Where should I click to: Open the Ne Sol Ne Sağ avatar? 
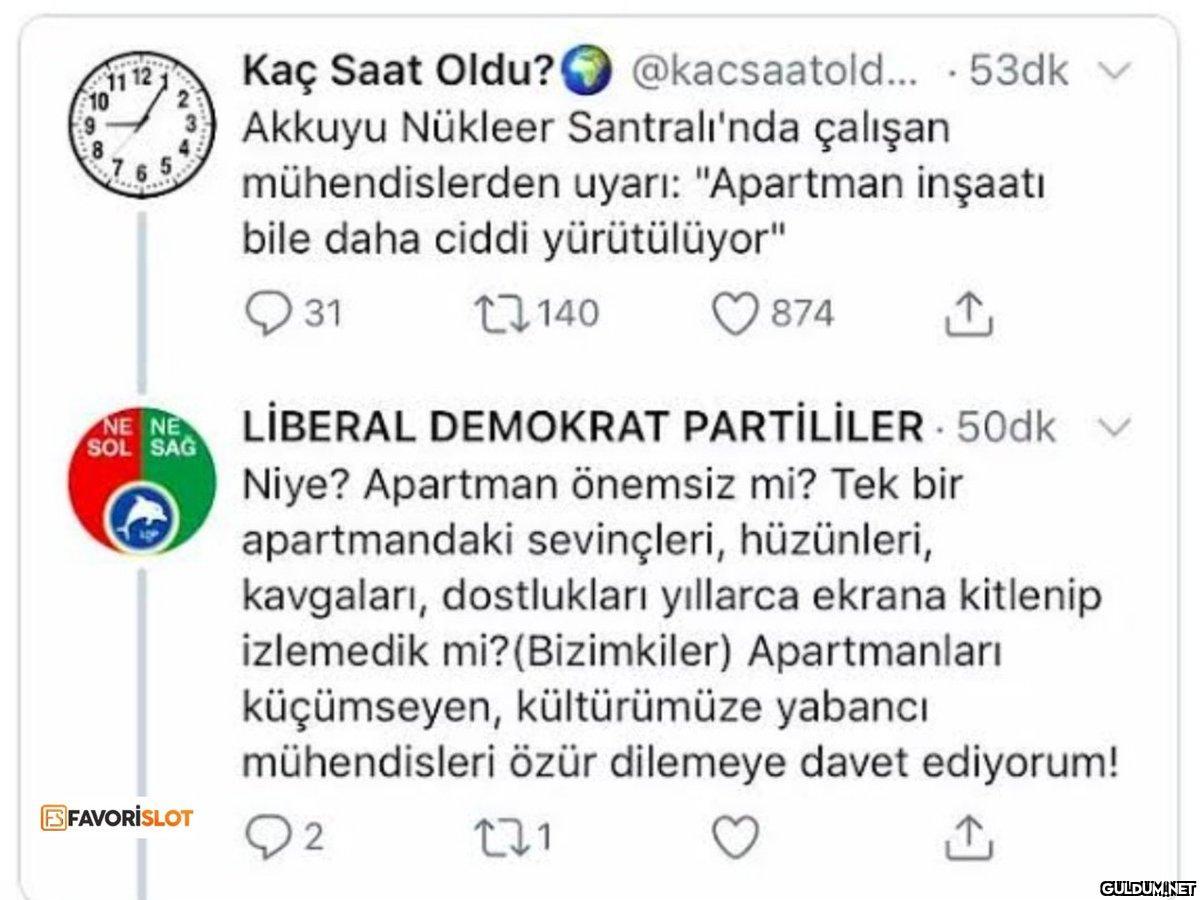click(141, 479)
